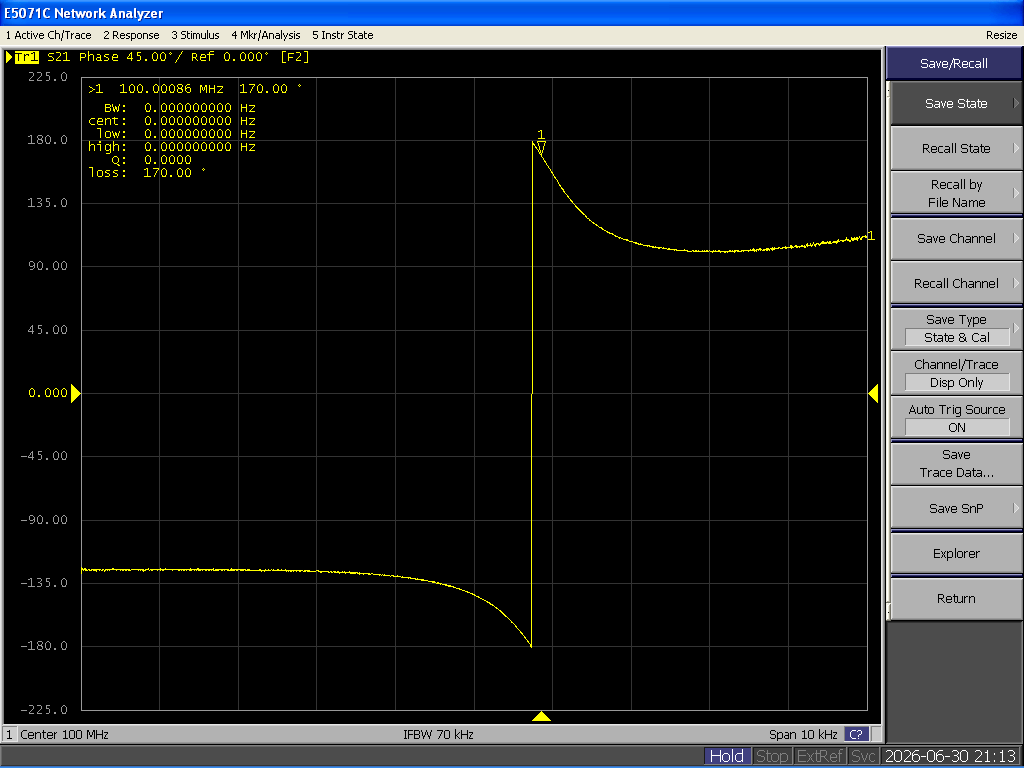The height and width of the screenshot is (768, 1024).
Task: Click the softkey panel scrollbar
Action: (x=888, y=353)
